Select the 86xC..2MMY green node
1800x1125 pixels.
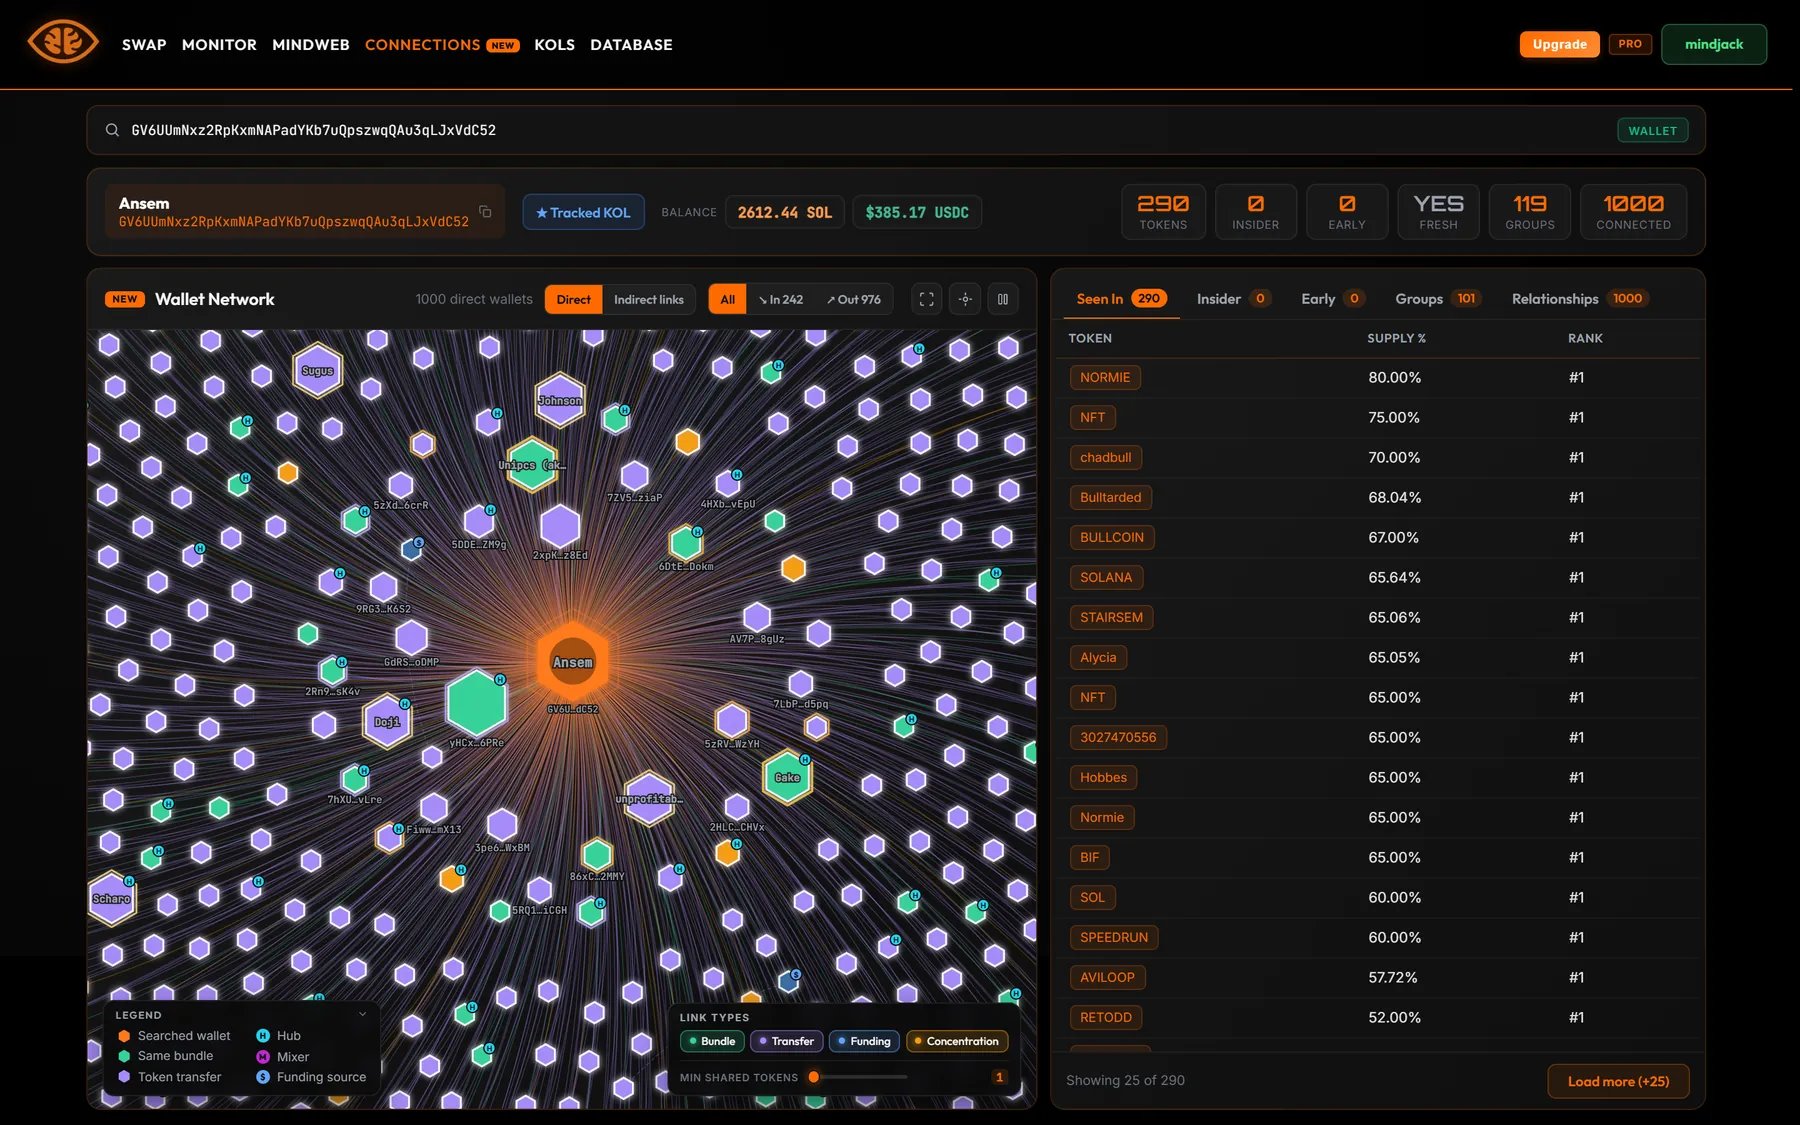tap(597, 854)
